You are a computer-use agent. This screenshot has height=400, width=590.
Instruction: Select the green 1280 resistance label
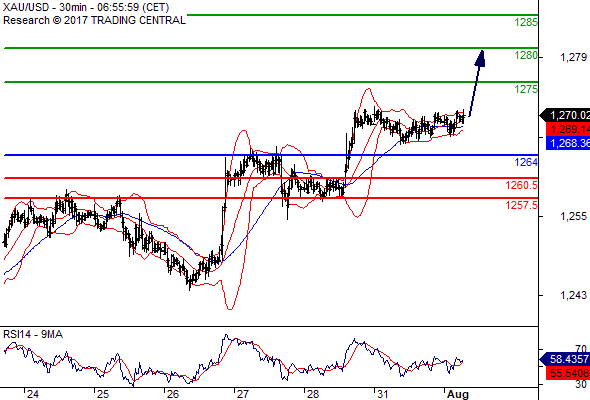click(x=526, y=55)
